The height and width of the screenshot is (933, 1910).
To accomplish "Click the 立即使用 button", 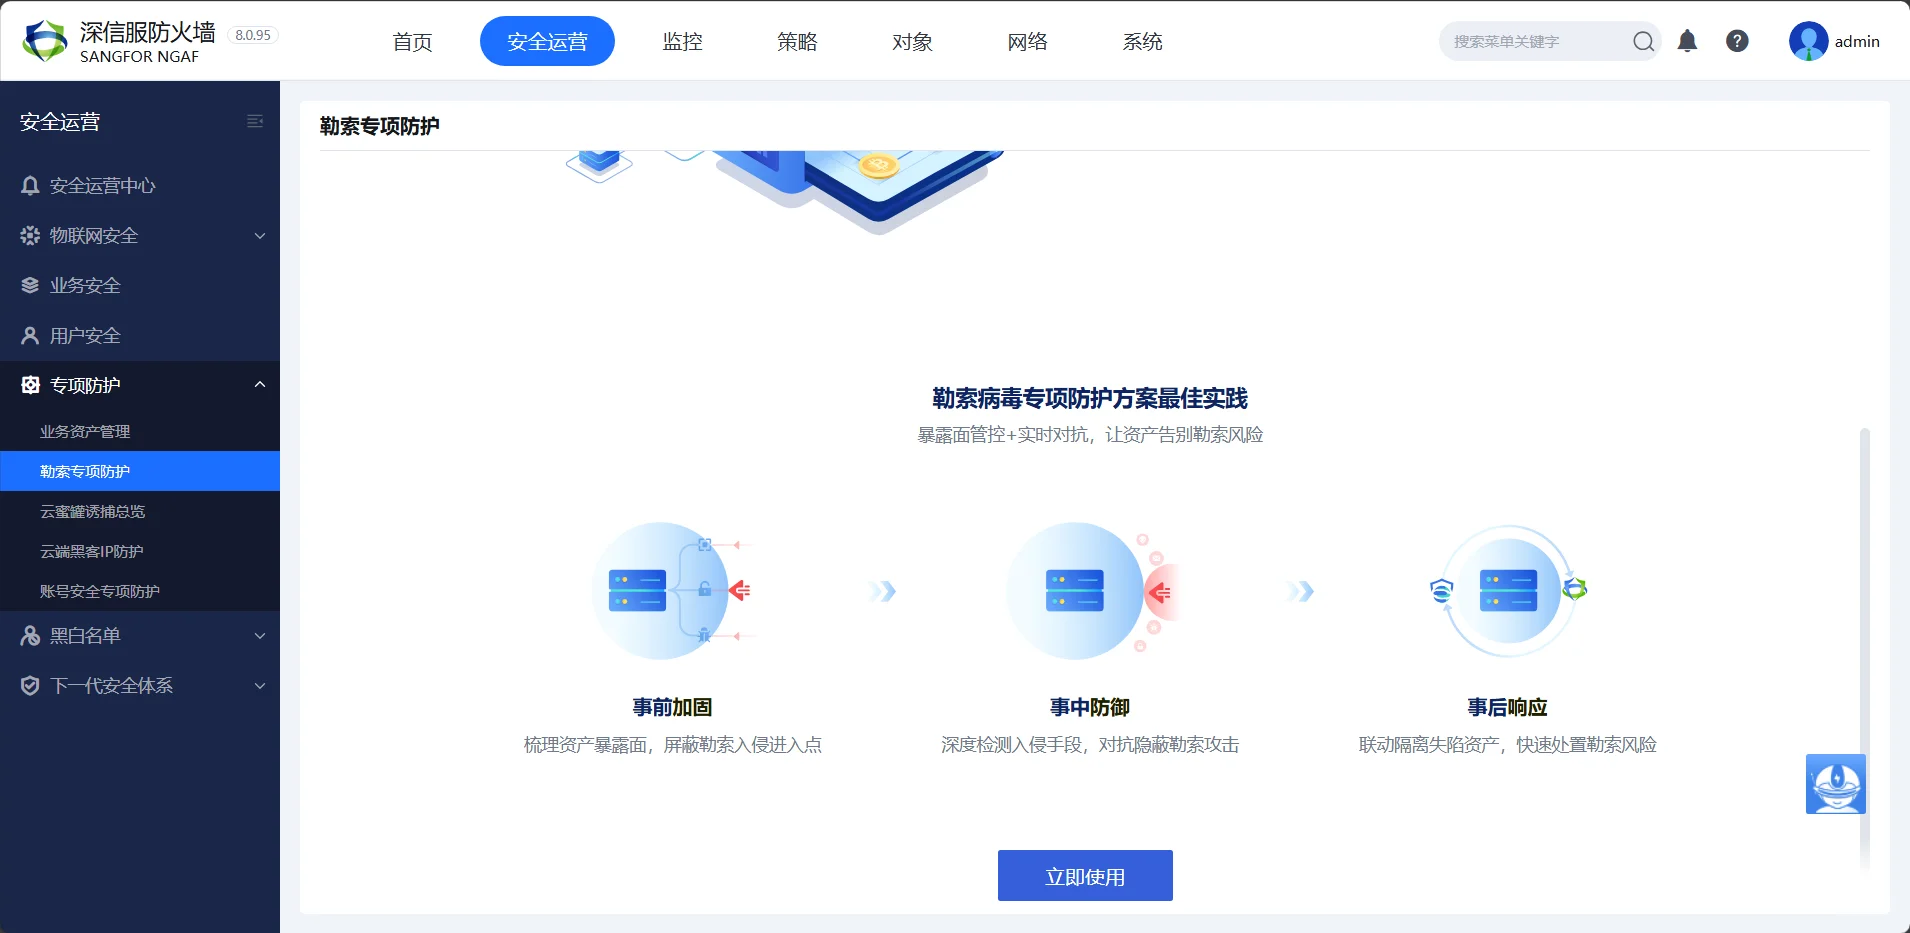I will (1084, 875).
